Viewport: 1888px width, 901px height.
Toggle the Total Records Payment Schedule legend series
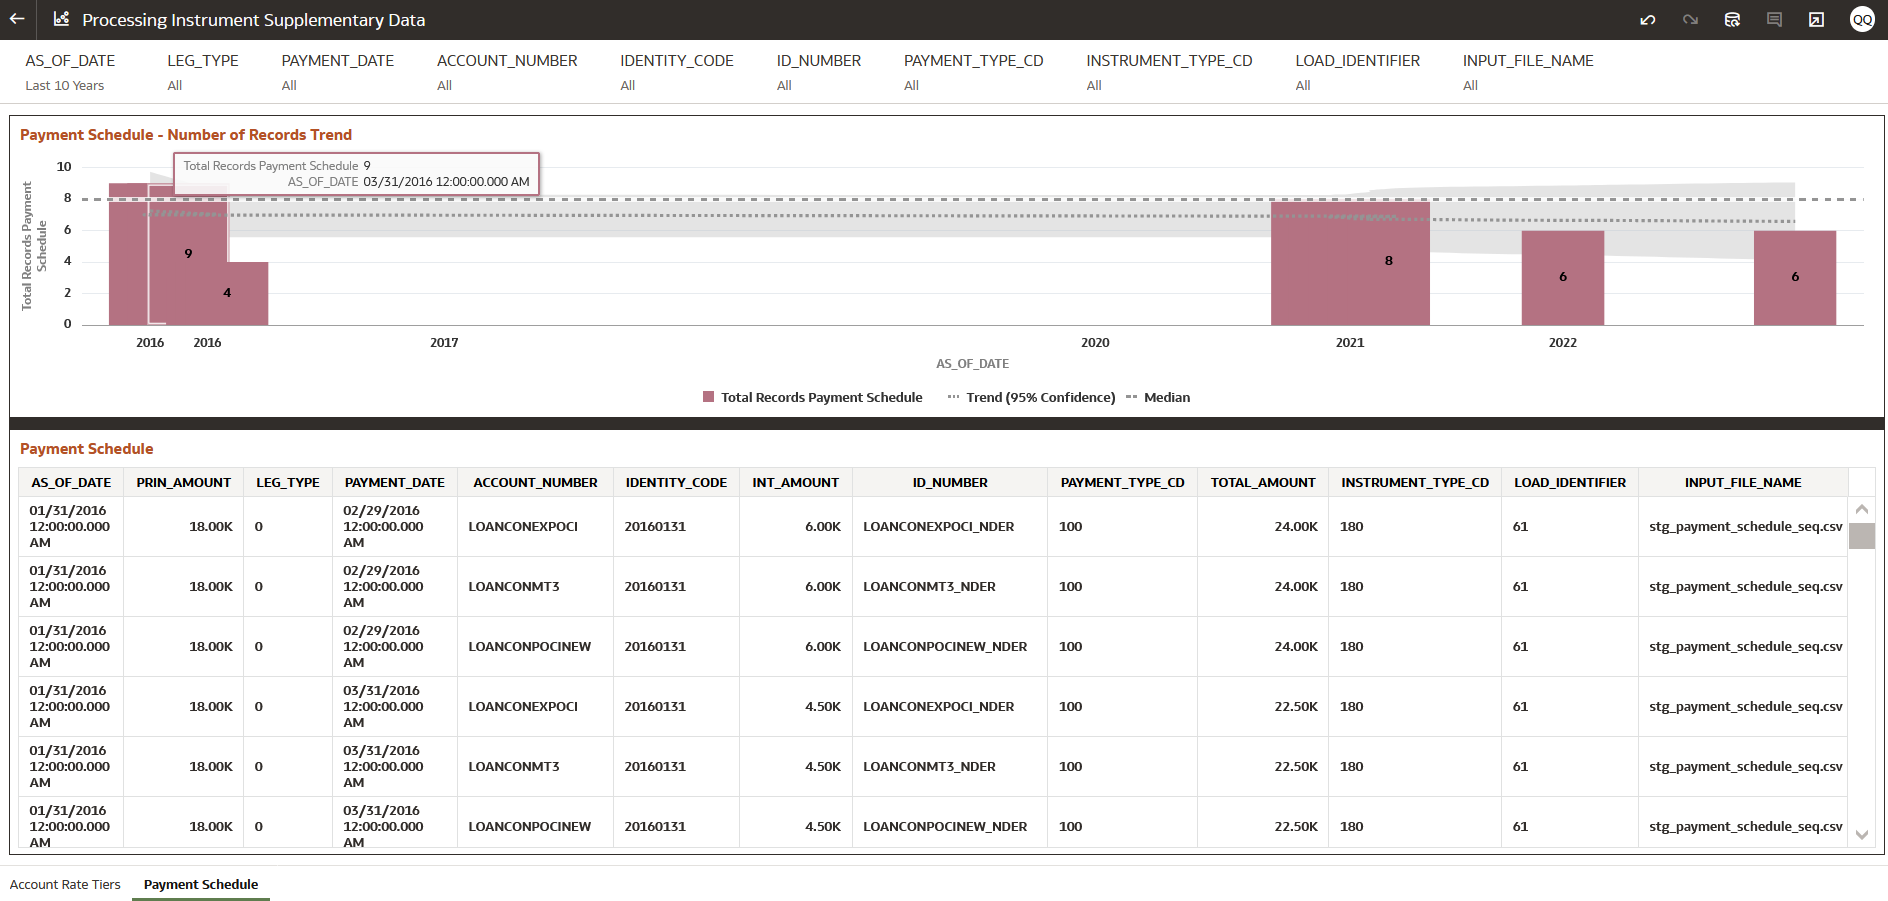(x=812, y=397)
